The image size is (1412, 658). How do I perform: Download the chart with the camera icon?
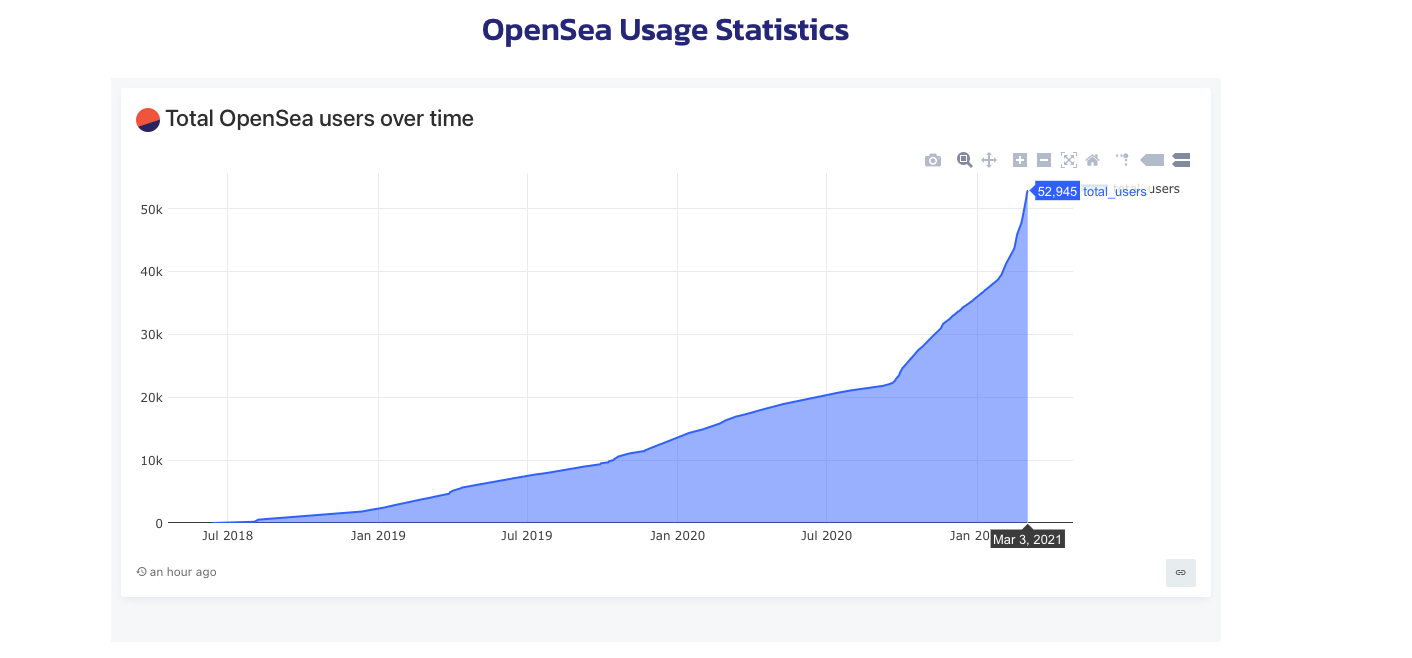(933, 160)
